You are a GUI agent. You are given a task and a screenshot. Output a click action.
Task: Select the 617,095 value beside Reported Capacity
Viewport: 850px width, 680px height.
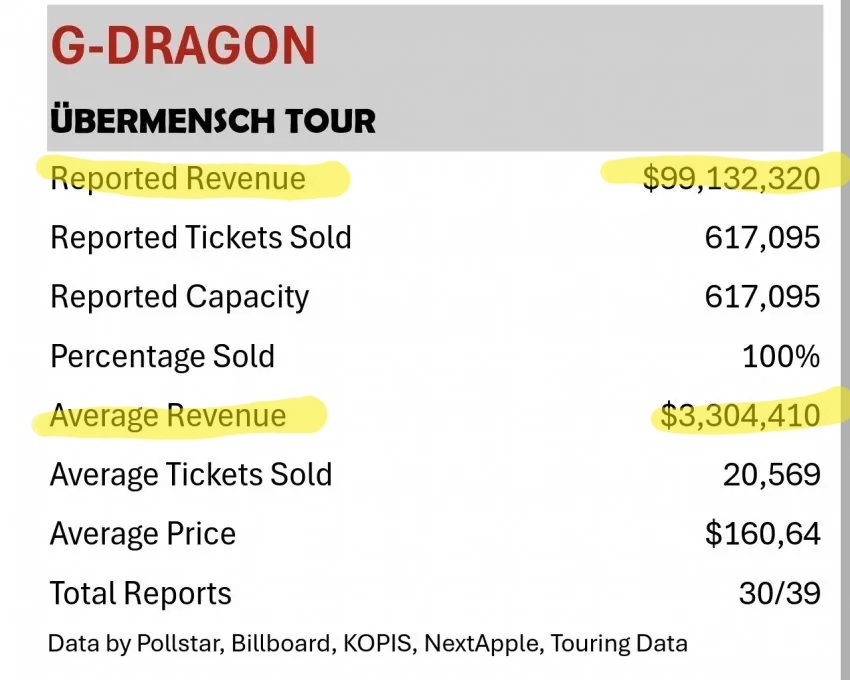coord(762,297)
